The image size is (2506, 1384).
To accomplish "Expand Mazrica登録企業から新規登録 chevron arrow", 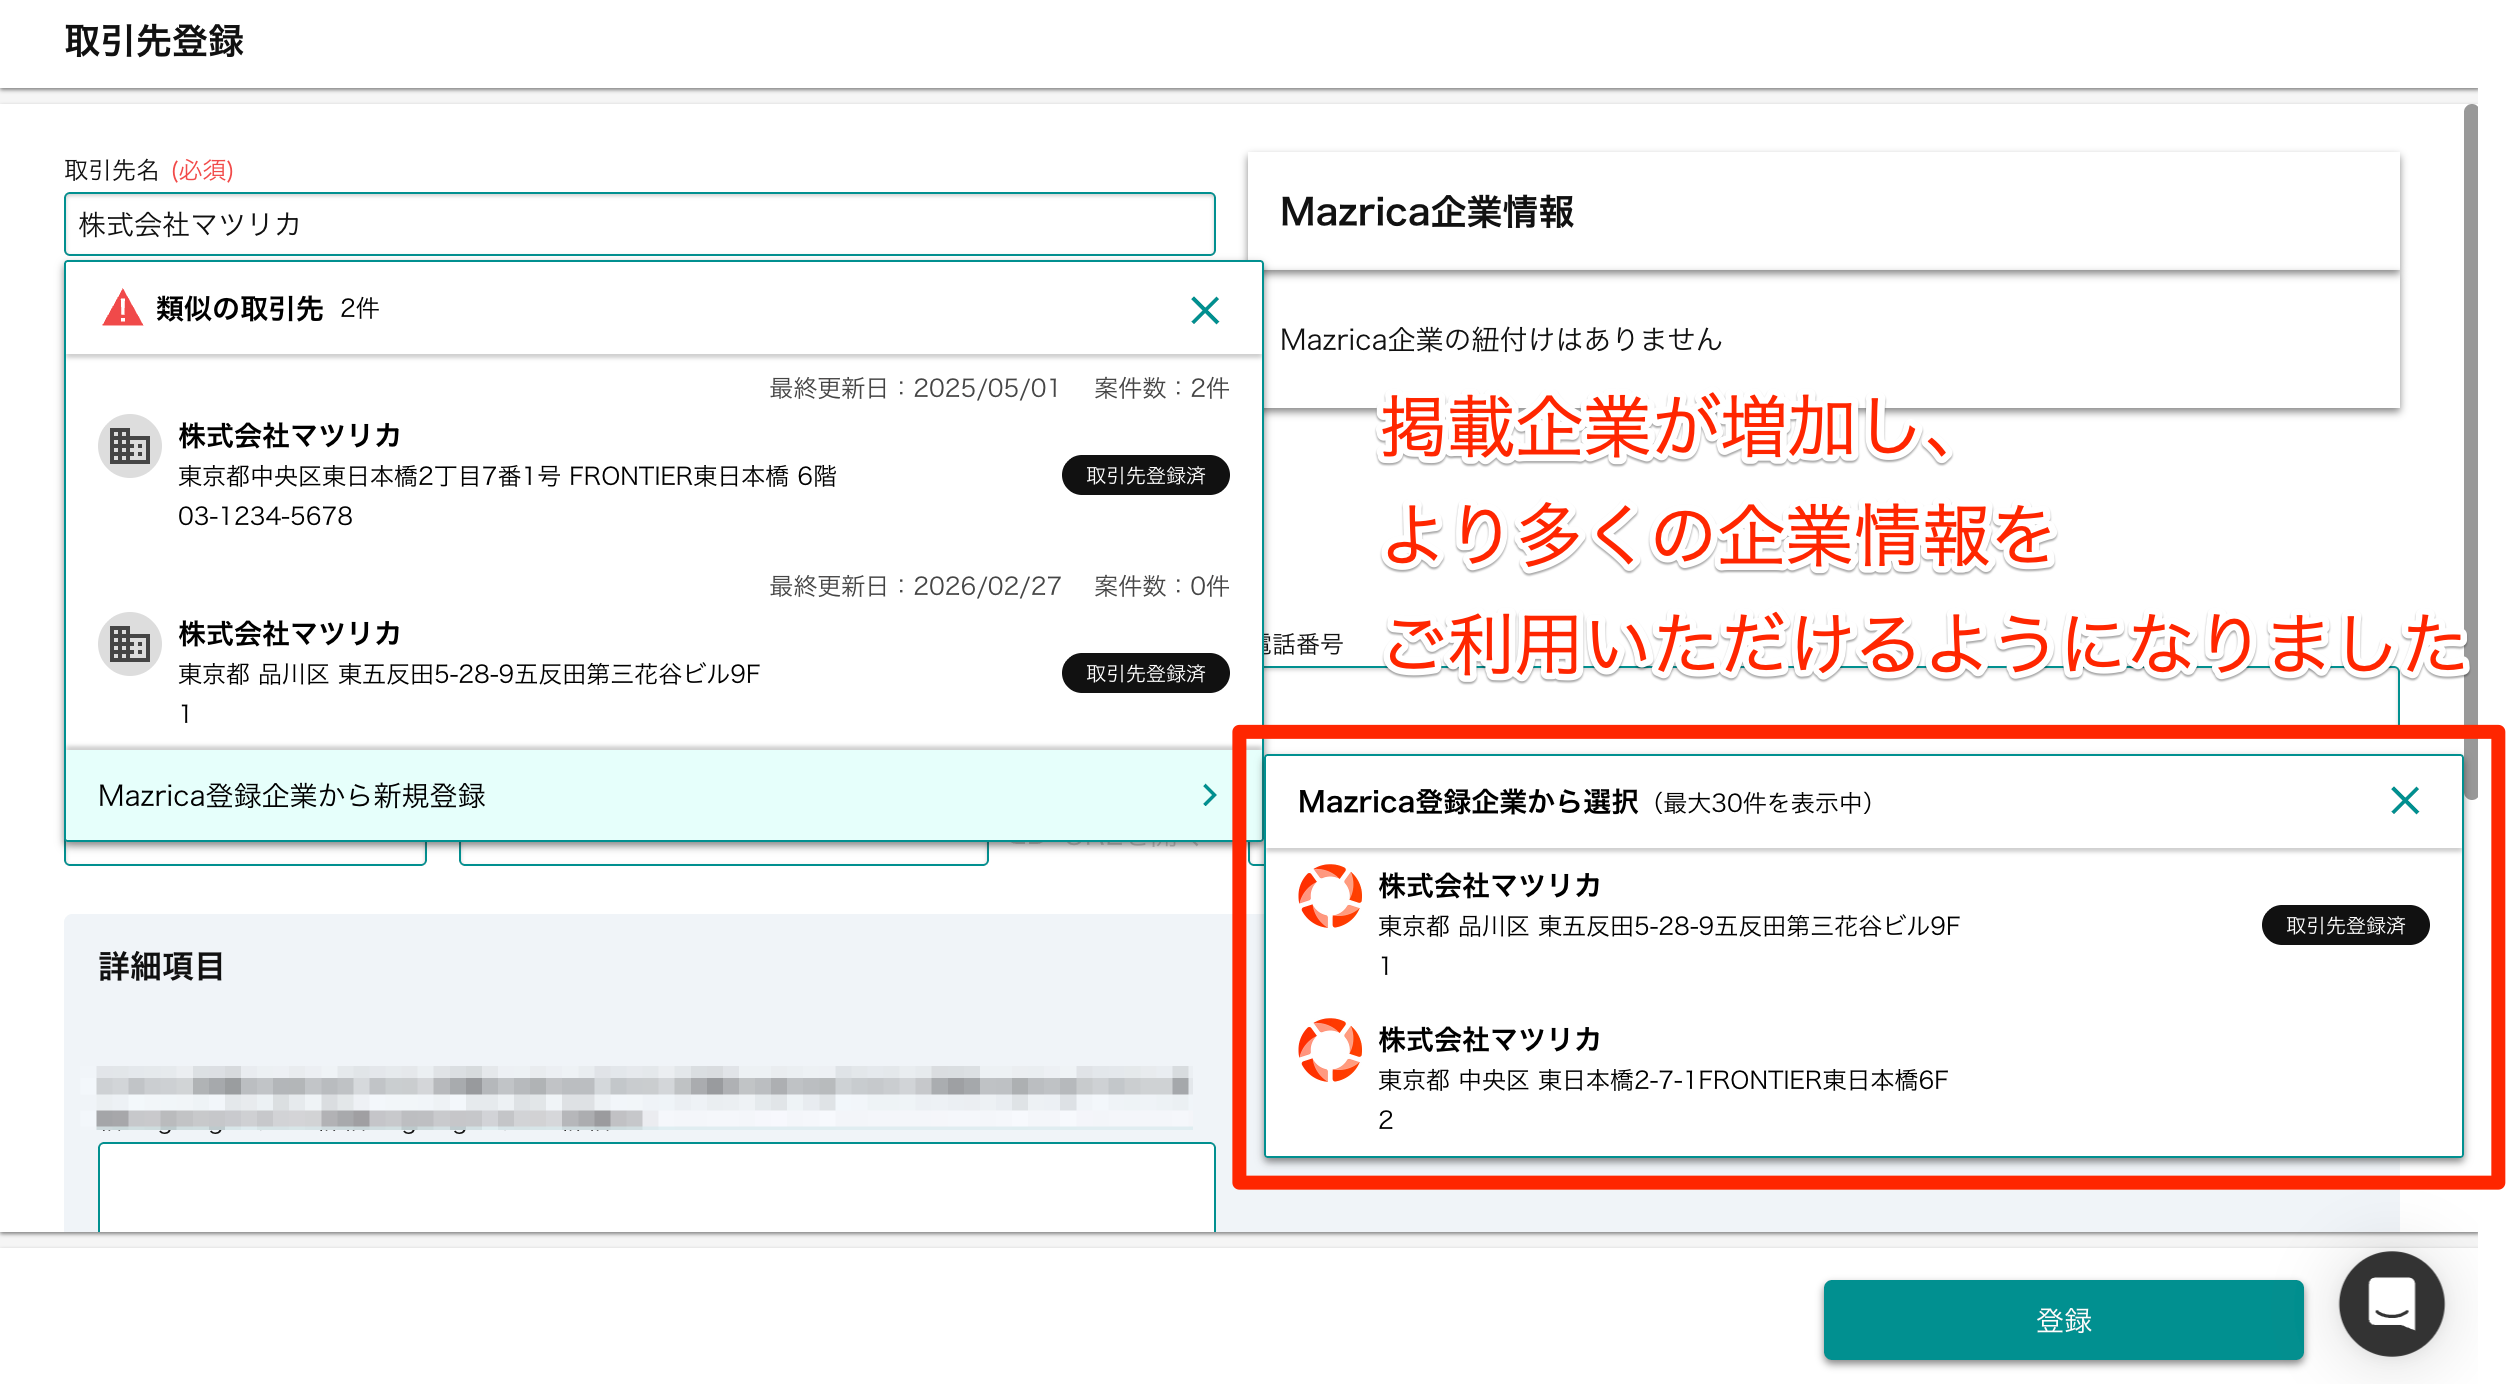I will click(1209, 795).
